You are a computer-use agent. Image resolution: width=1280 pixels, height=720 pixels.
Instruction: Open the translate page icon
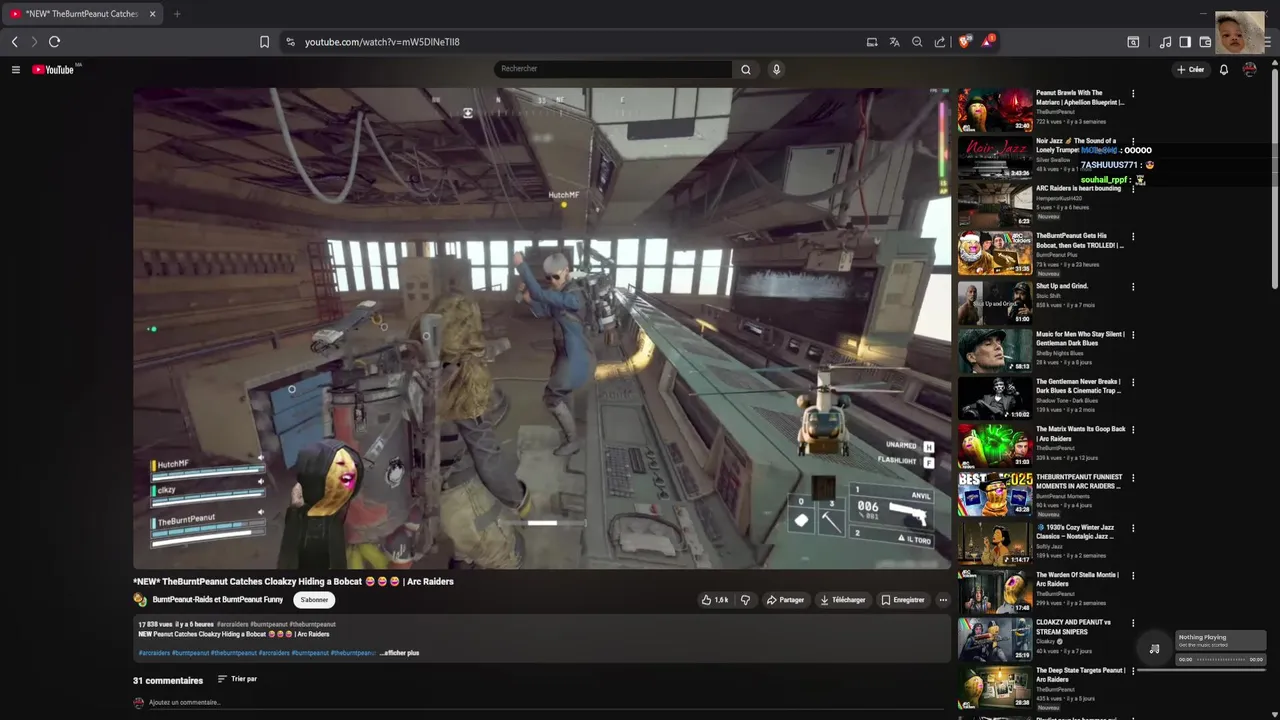pyautogui.click(x=894, y=42)
